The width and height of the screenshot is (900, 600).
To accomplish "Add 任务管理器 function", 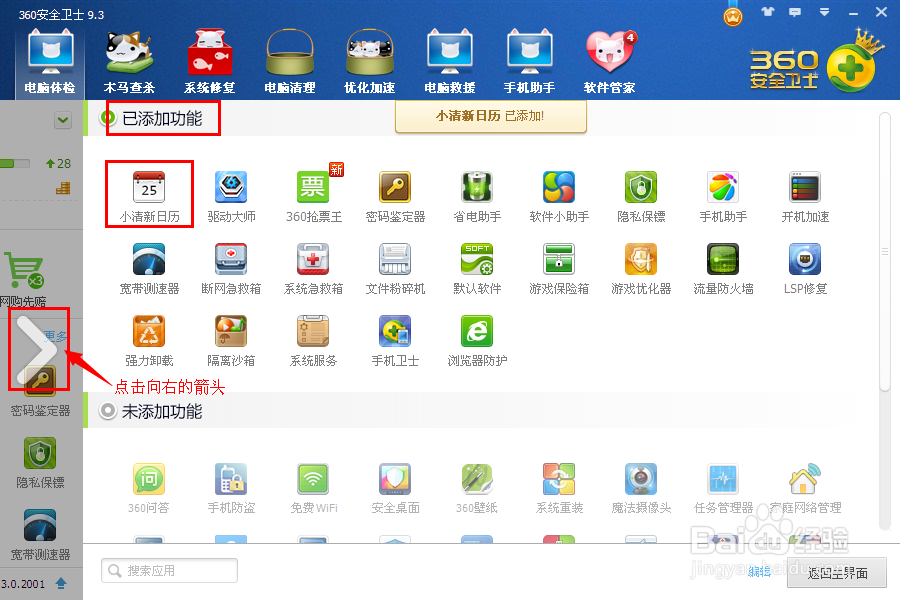I will coord(723,488).
